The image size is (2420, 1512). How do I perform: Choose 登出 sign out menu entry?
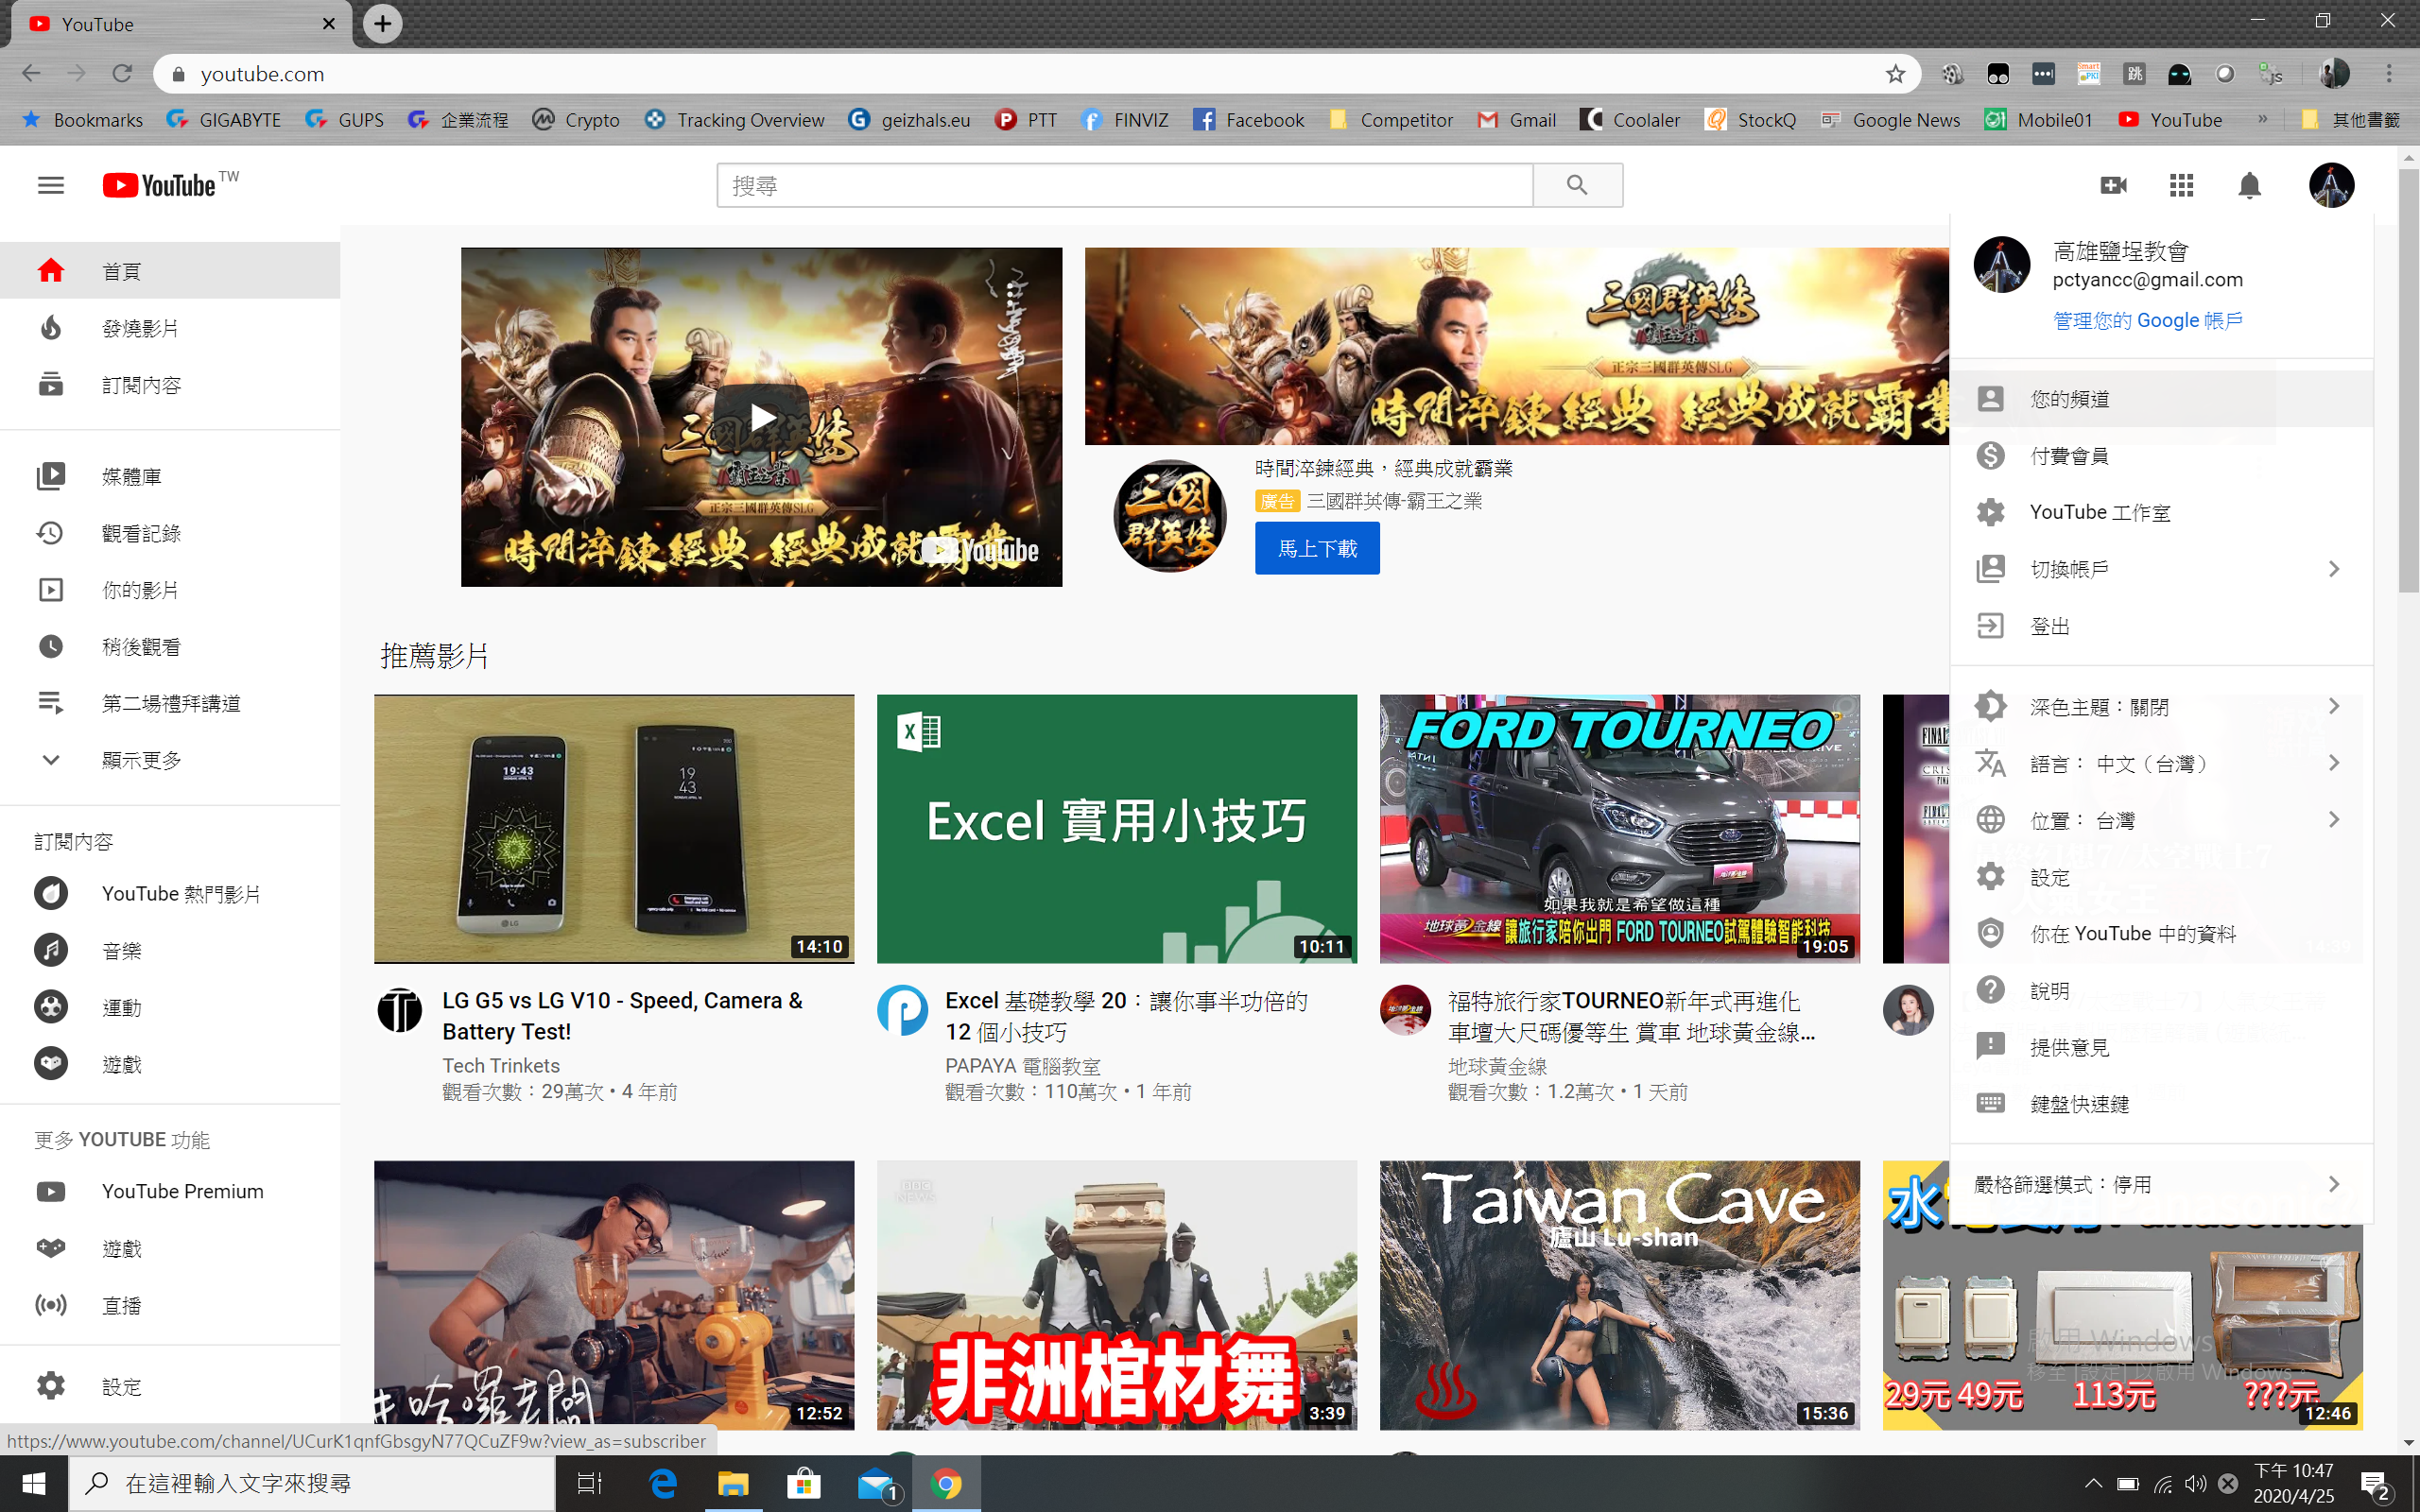[x=2049, y=626]
